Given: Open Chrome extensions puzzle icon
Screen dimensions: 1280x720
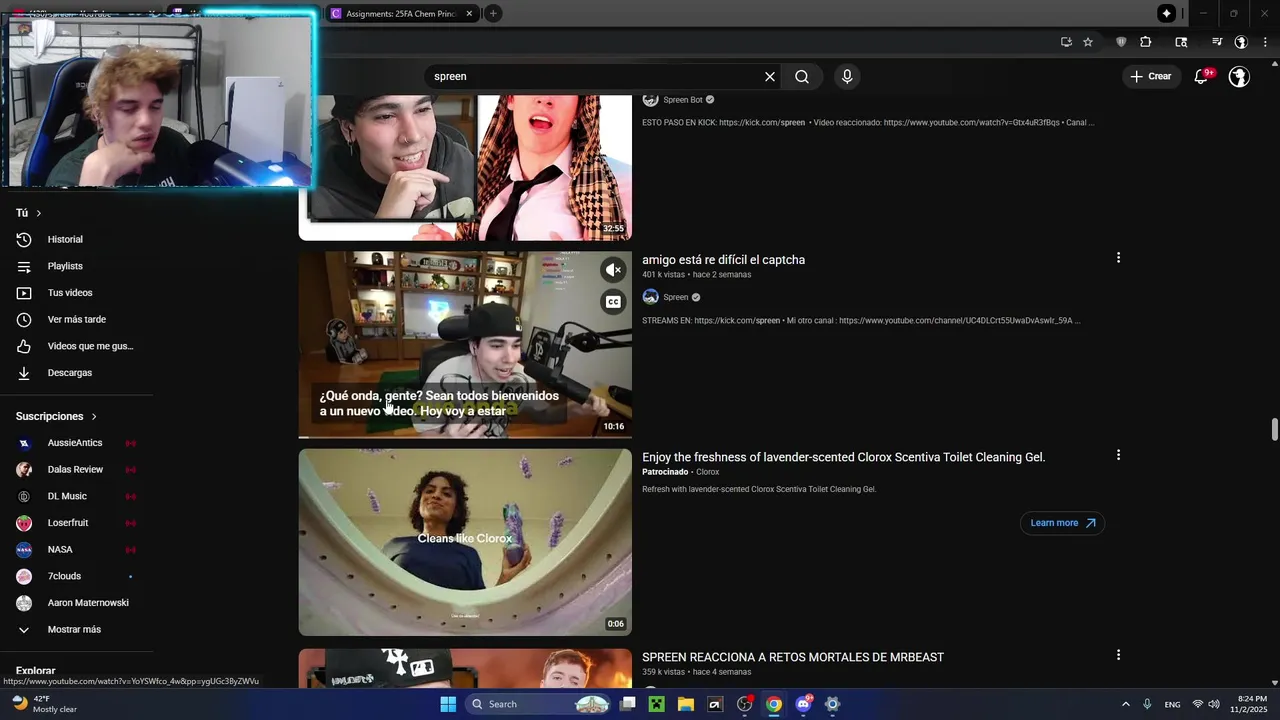Looking at the screenshot, I should (x=1146, y=42).
